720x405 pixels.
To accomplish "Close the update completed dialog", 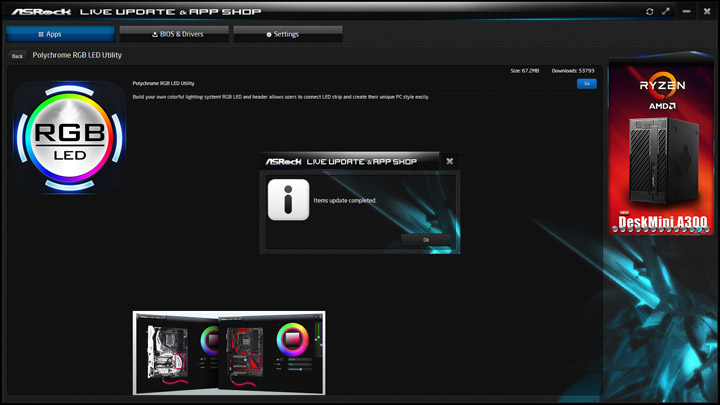I will coord(450,161).
